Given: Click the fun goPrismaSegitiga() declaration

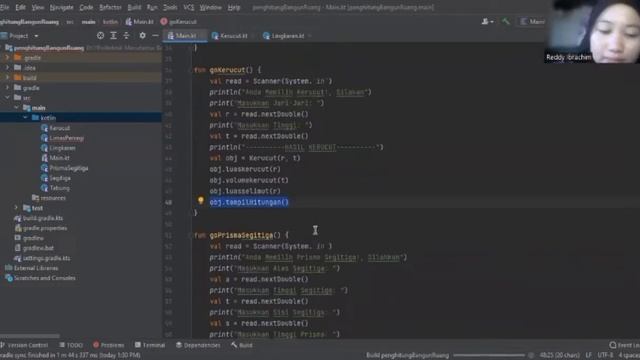Looking at the screenshot, I should point(241,236).
